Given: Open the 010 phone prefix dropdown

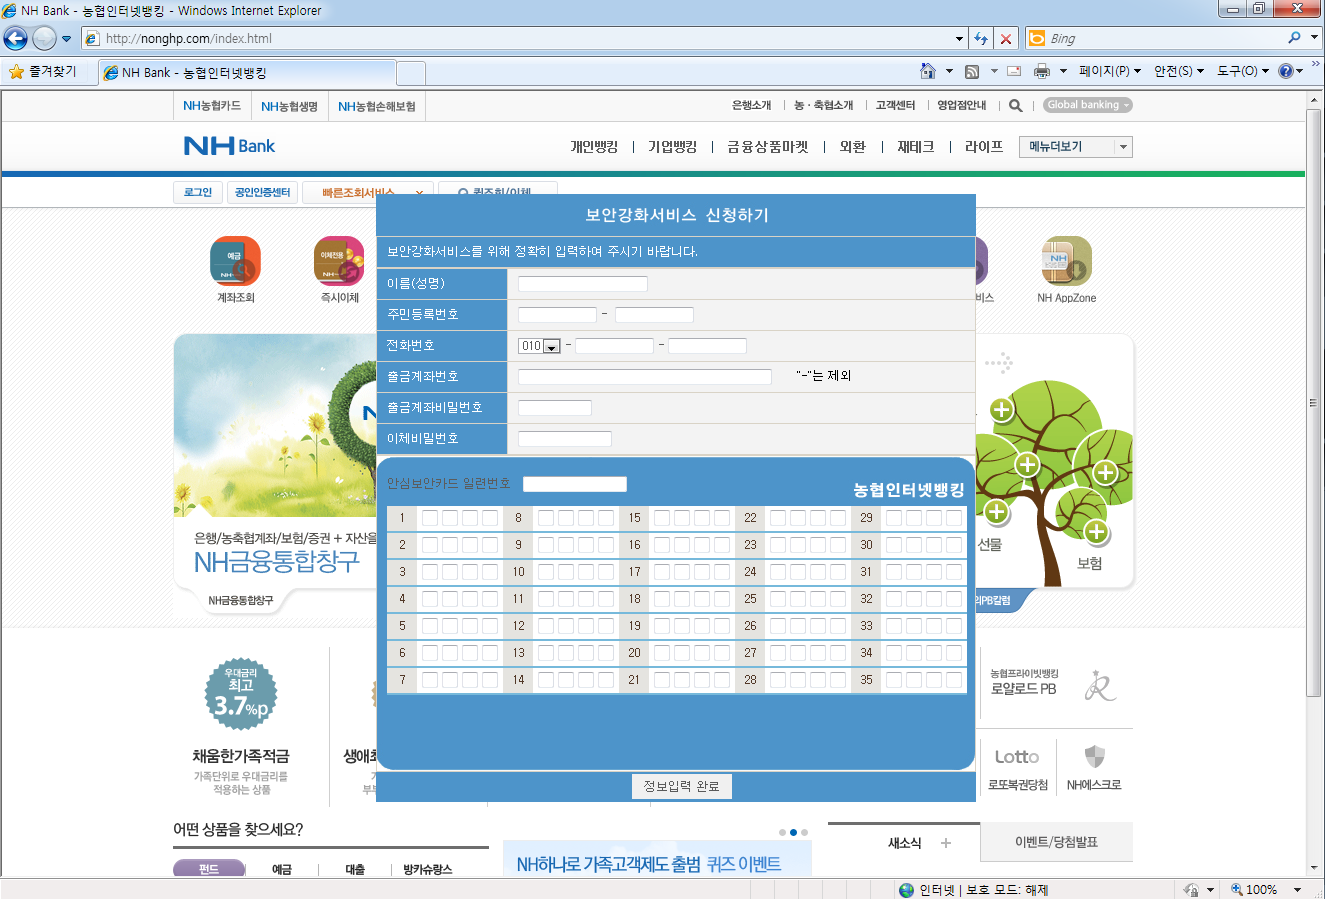Looking at the screenshot, I should point(552,345).
